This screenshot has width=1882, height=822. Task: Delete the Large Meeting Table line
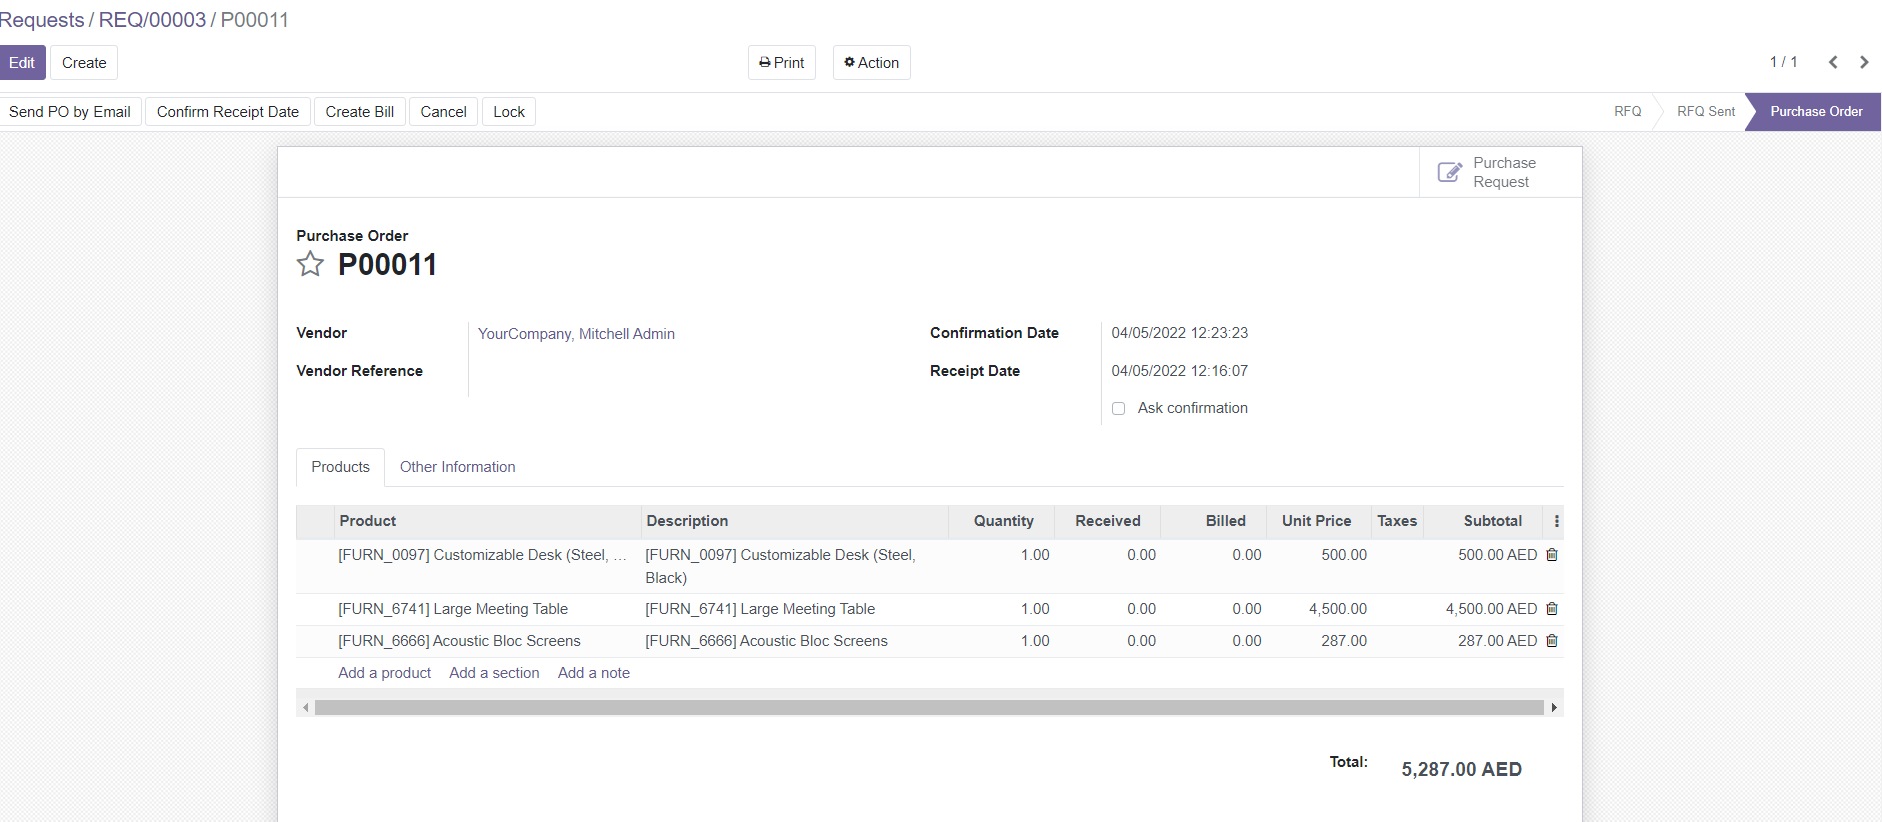click(x=1552, y=609)
